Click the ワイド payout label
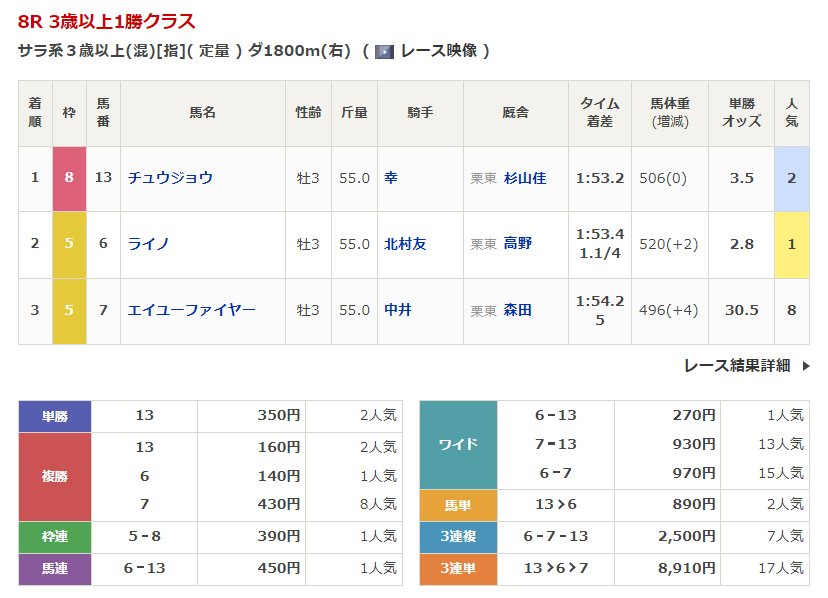 (458, 445)
